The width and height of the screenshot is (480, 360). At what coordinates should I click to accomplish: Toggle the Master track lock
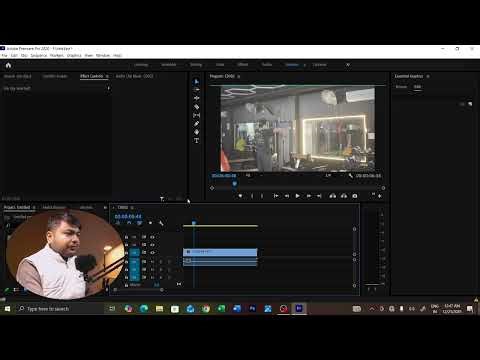[x=126, y=285]
